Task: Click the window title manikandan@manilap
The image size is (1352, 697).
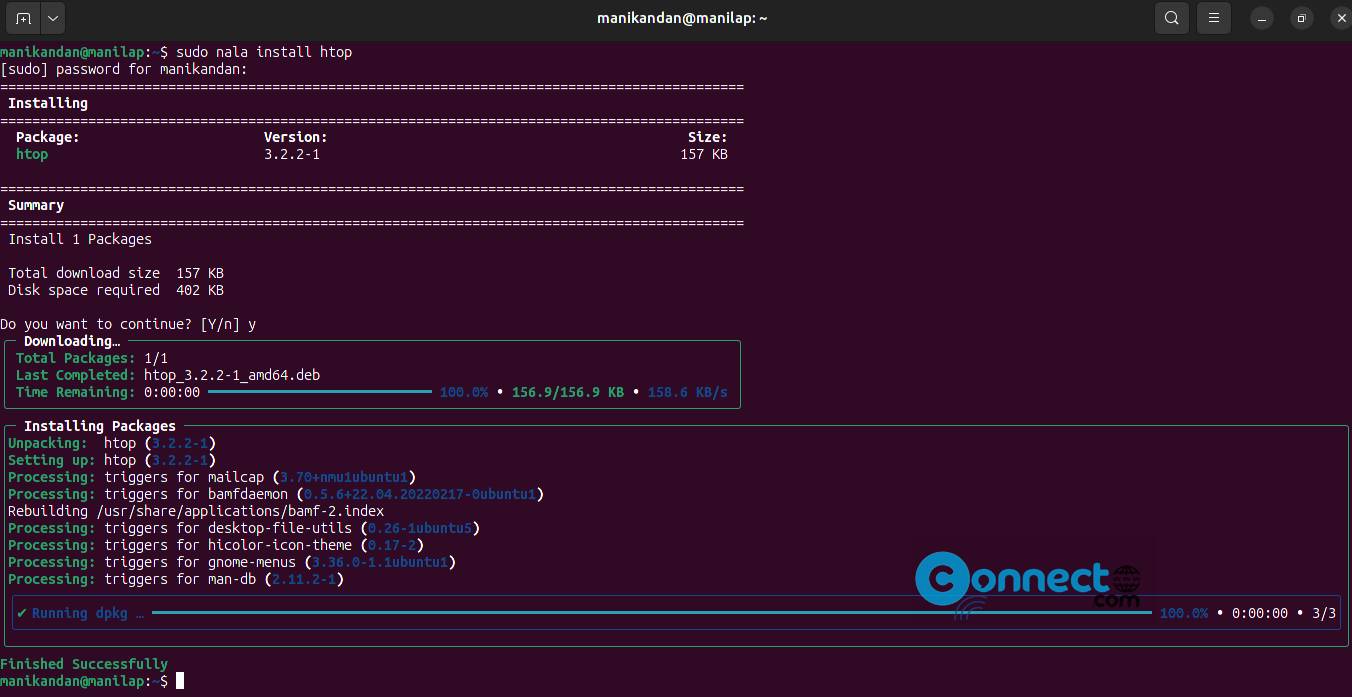Action: 682,18
